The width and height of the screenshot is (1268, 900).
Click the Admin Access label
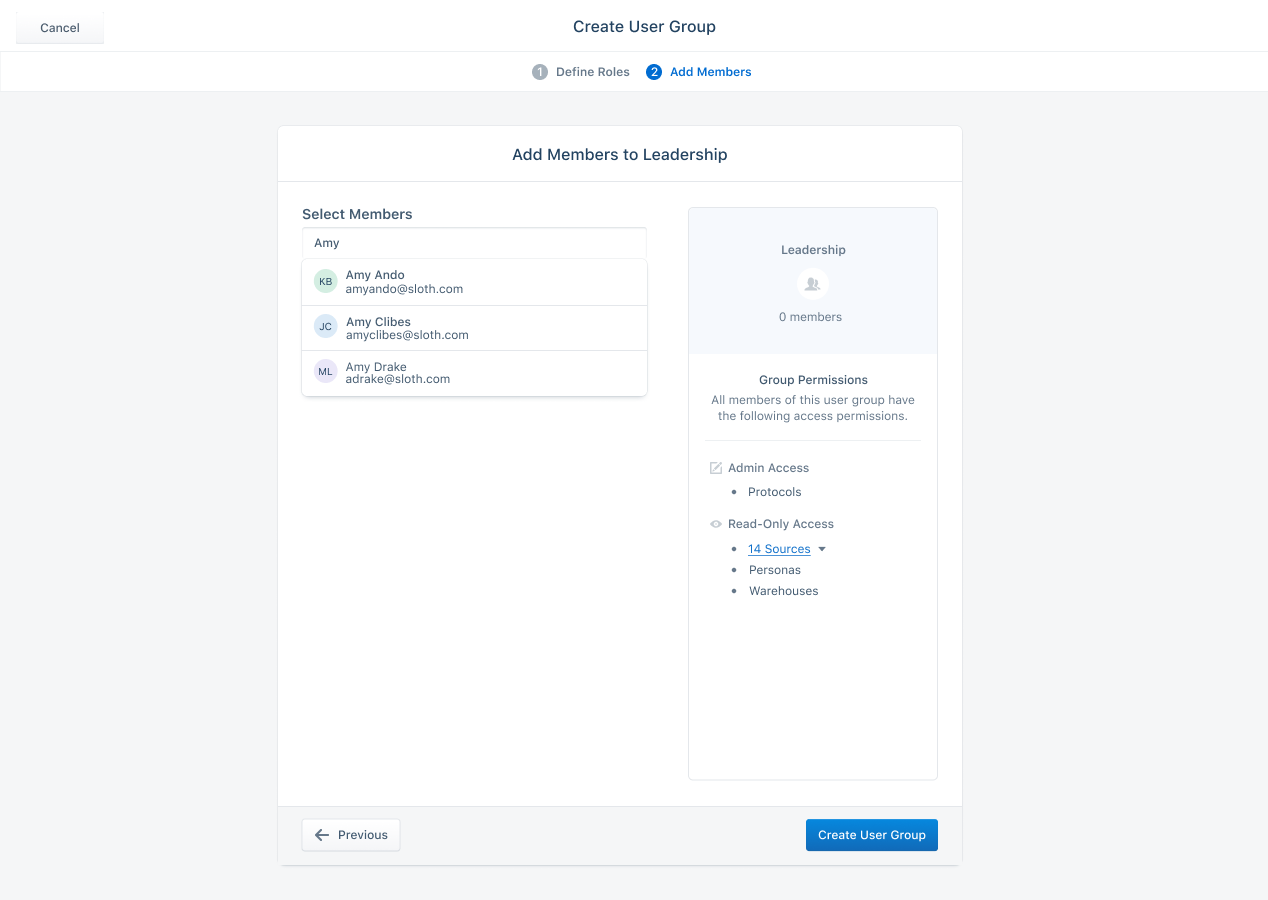point(769,468)
